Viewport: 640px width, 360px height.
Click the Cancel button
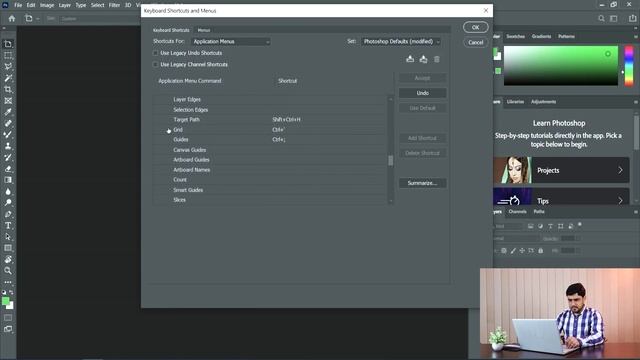point(476,42)
